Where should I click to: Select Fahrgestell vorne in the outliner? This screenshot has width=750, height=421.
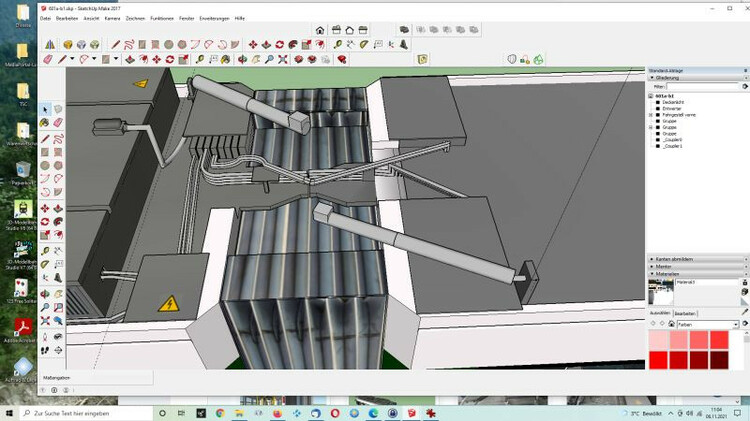(x=679, y=115)
